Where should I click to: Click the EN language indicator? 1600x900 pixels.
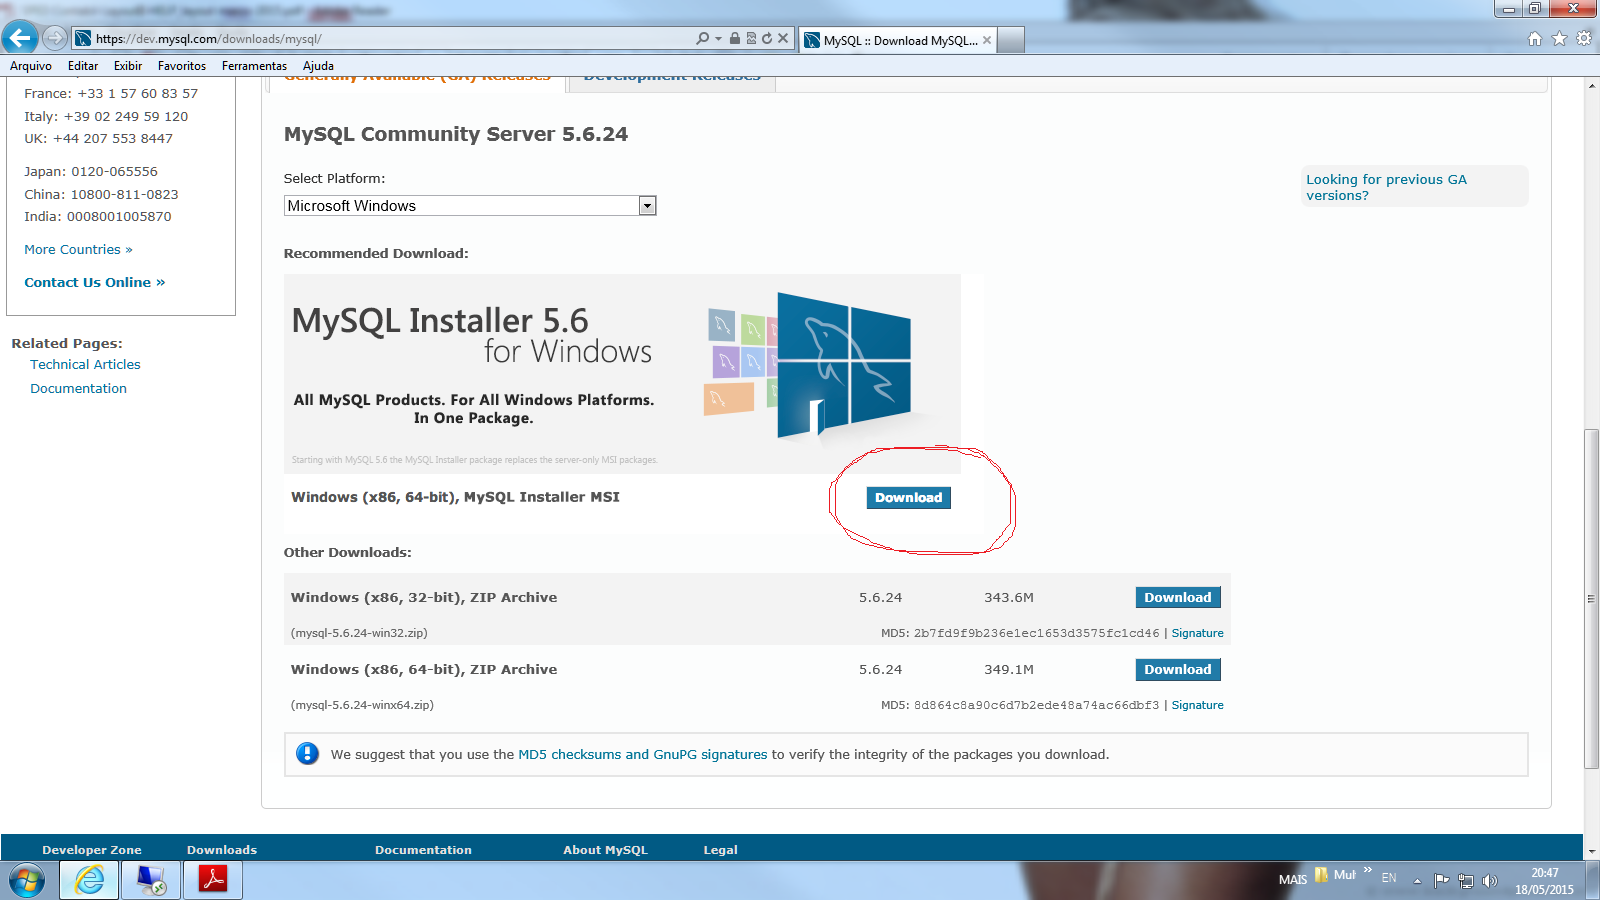point(1389,878)
